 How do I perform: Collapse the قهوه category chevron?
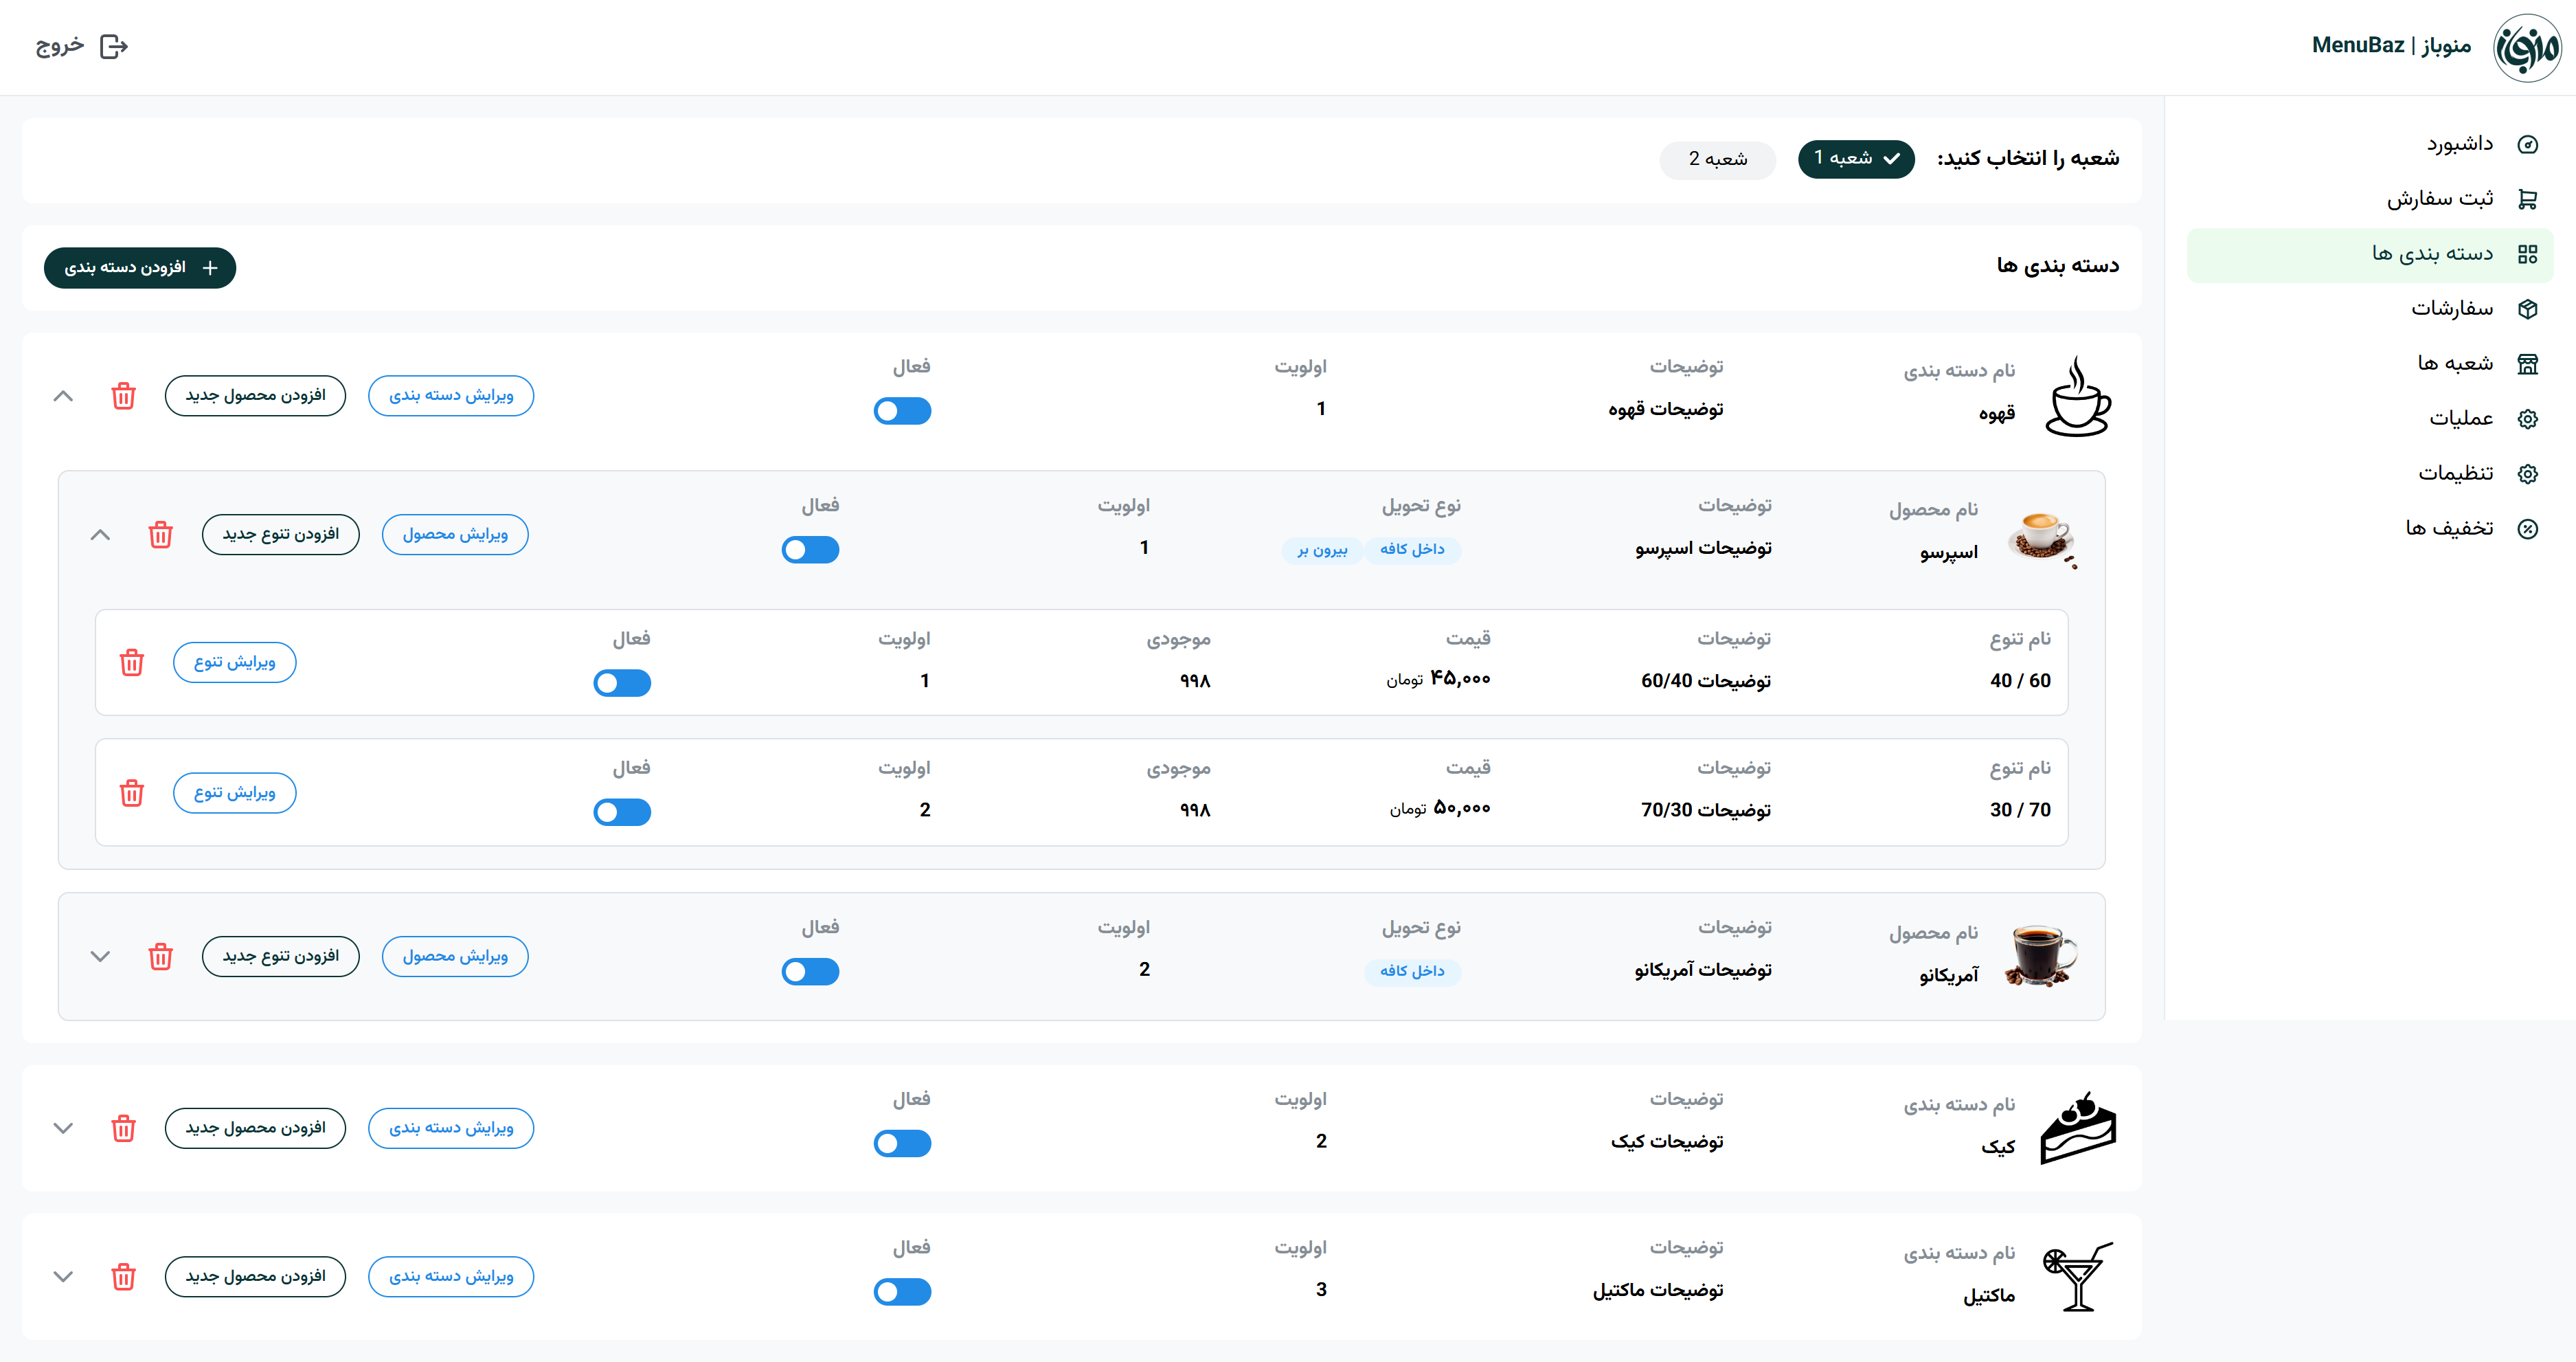pyautogui.click(x=63, y=396)
